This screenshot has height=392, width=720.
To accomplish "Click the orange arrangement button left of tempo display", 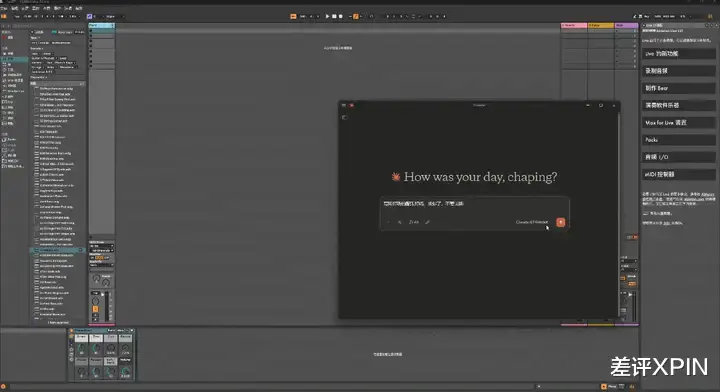I will 293,16.
